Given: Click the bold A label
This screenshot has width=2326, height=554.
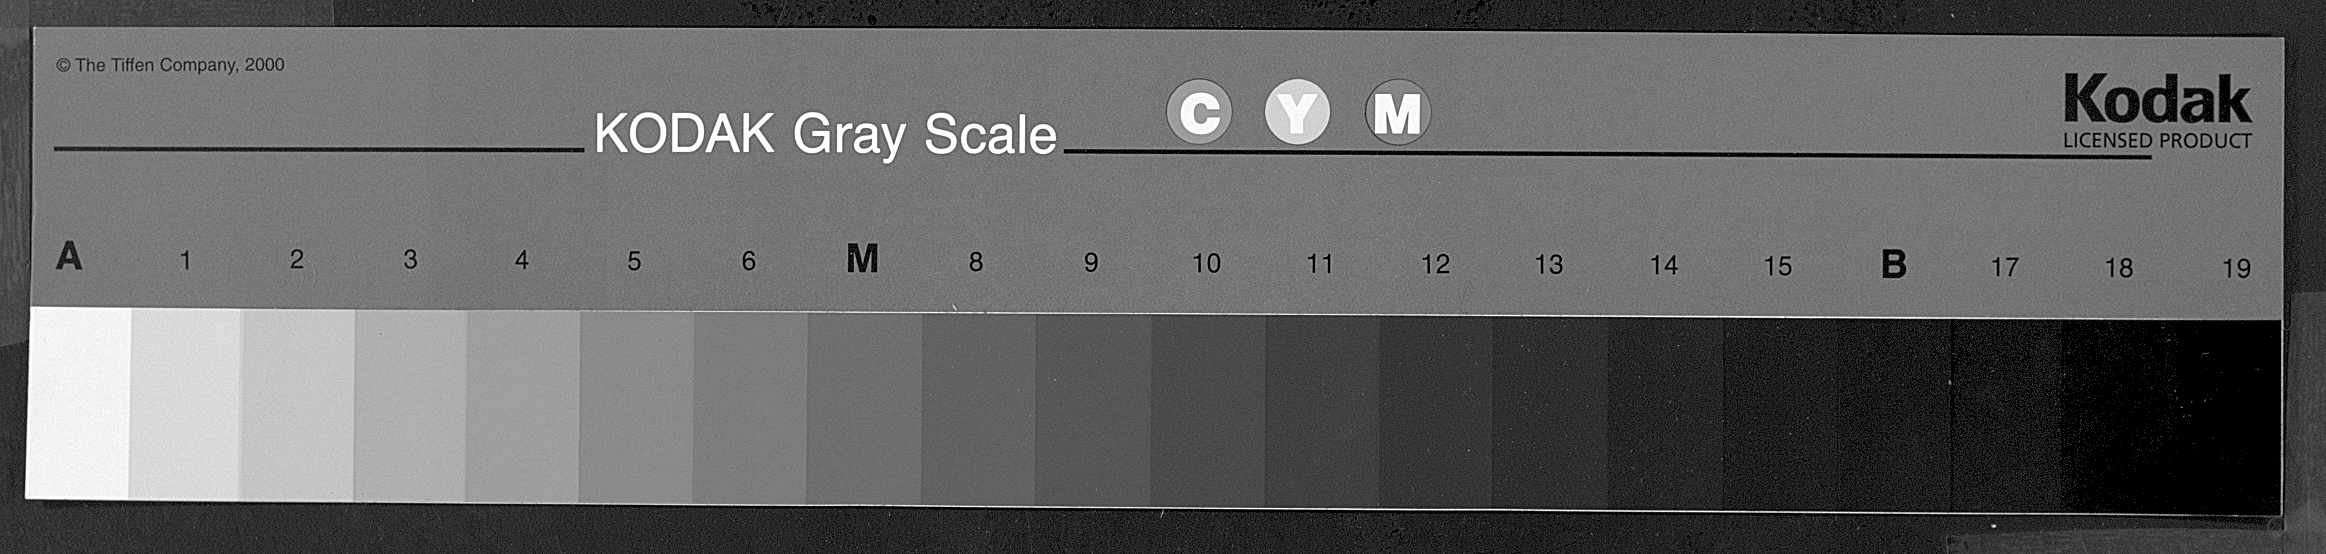Looking at the screenshot, I should point(68,256).
